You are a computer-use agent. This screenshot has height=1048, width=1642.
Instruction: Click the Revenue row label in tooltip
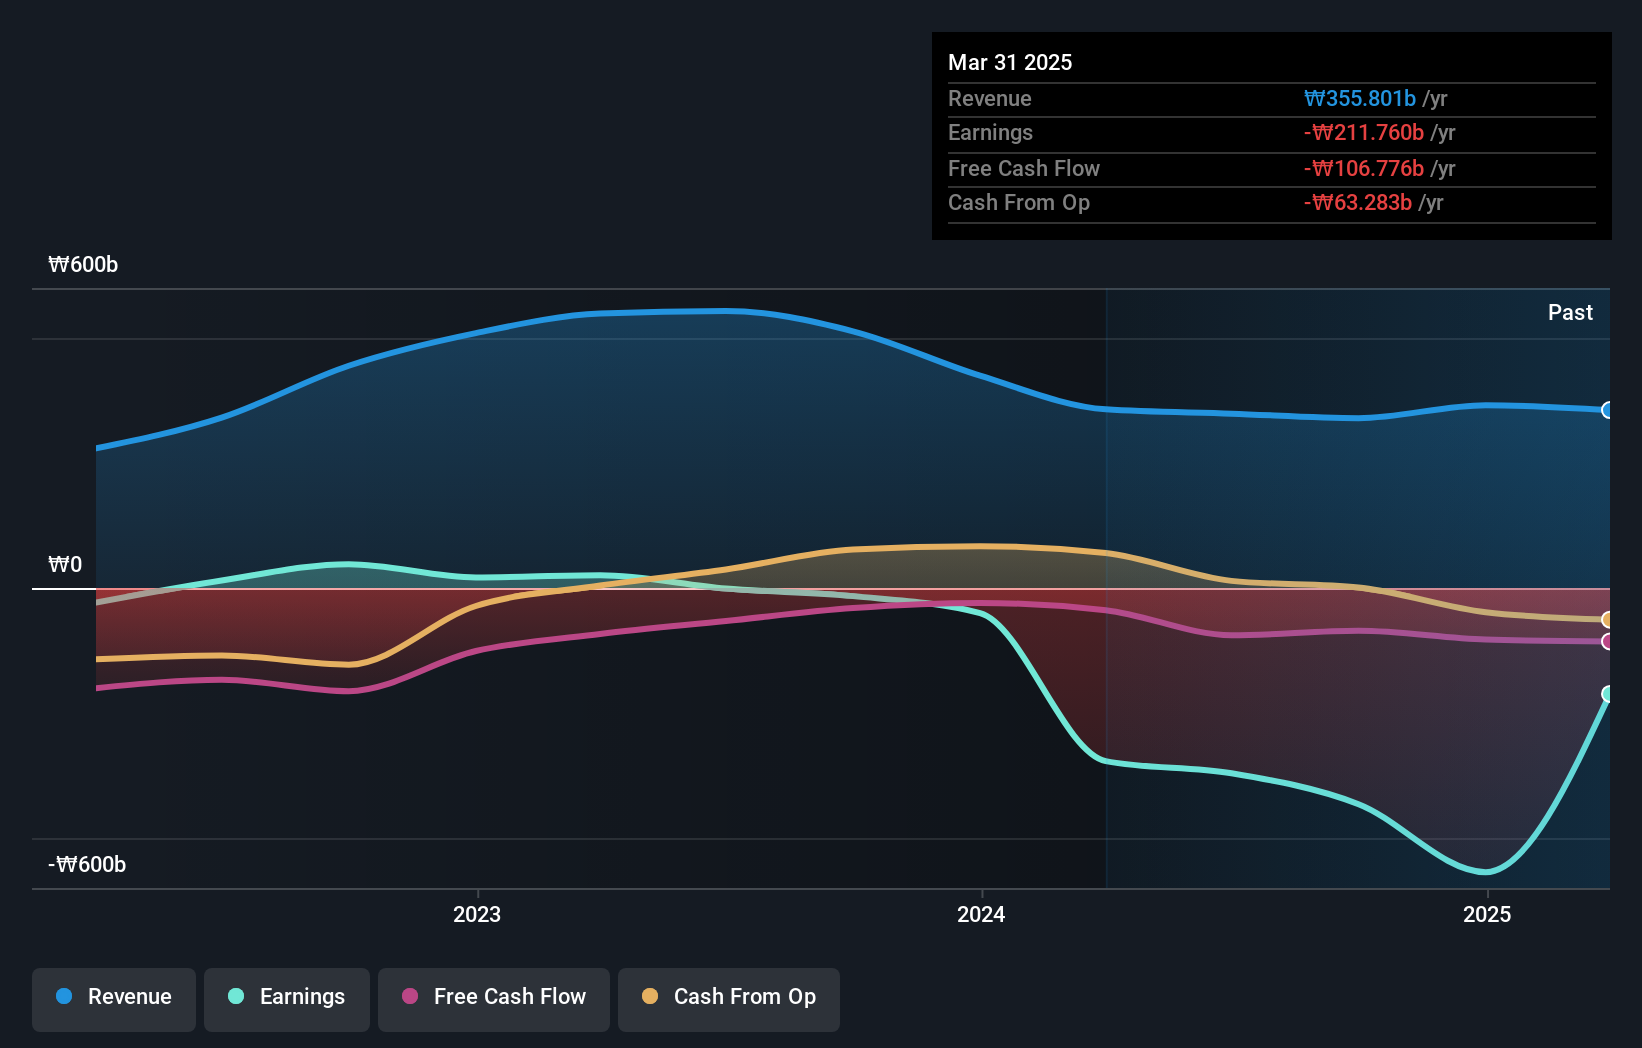click(990, 98)
